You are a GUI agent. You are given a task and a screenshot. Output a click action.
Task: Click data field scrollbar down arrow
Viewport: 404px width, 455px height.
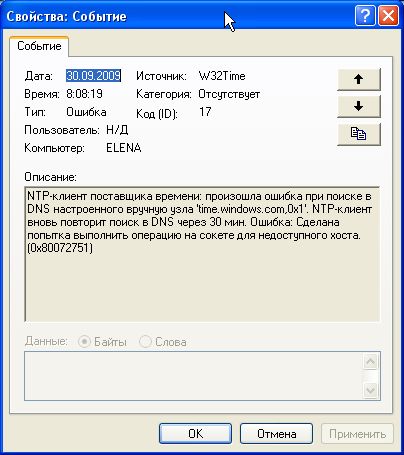tap(370, 390)
